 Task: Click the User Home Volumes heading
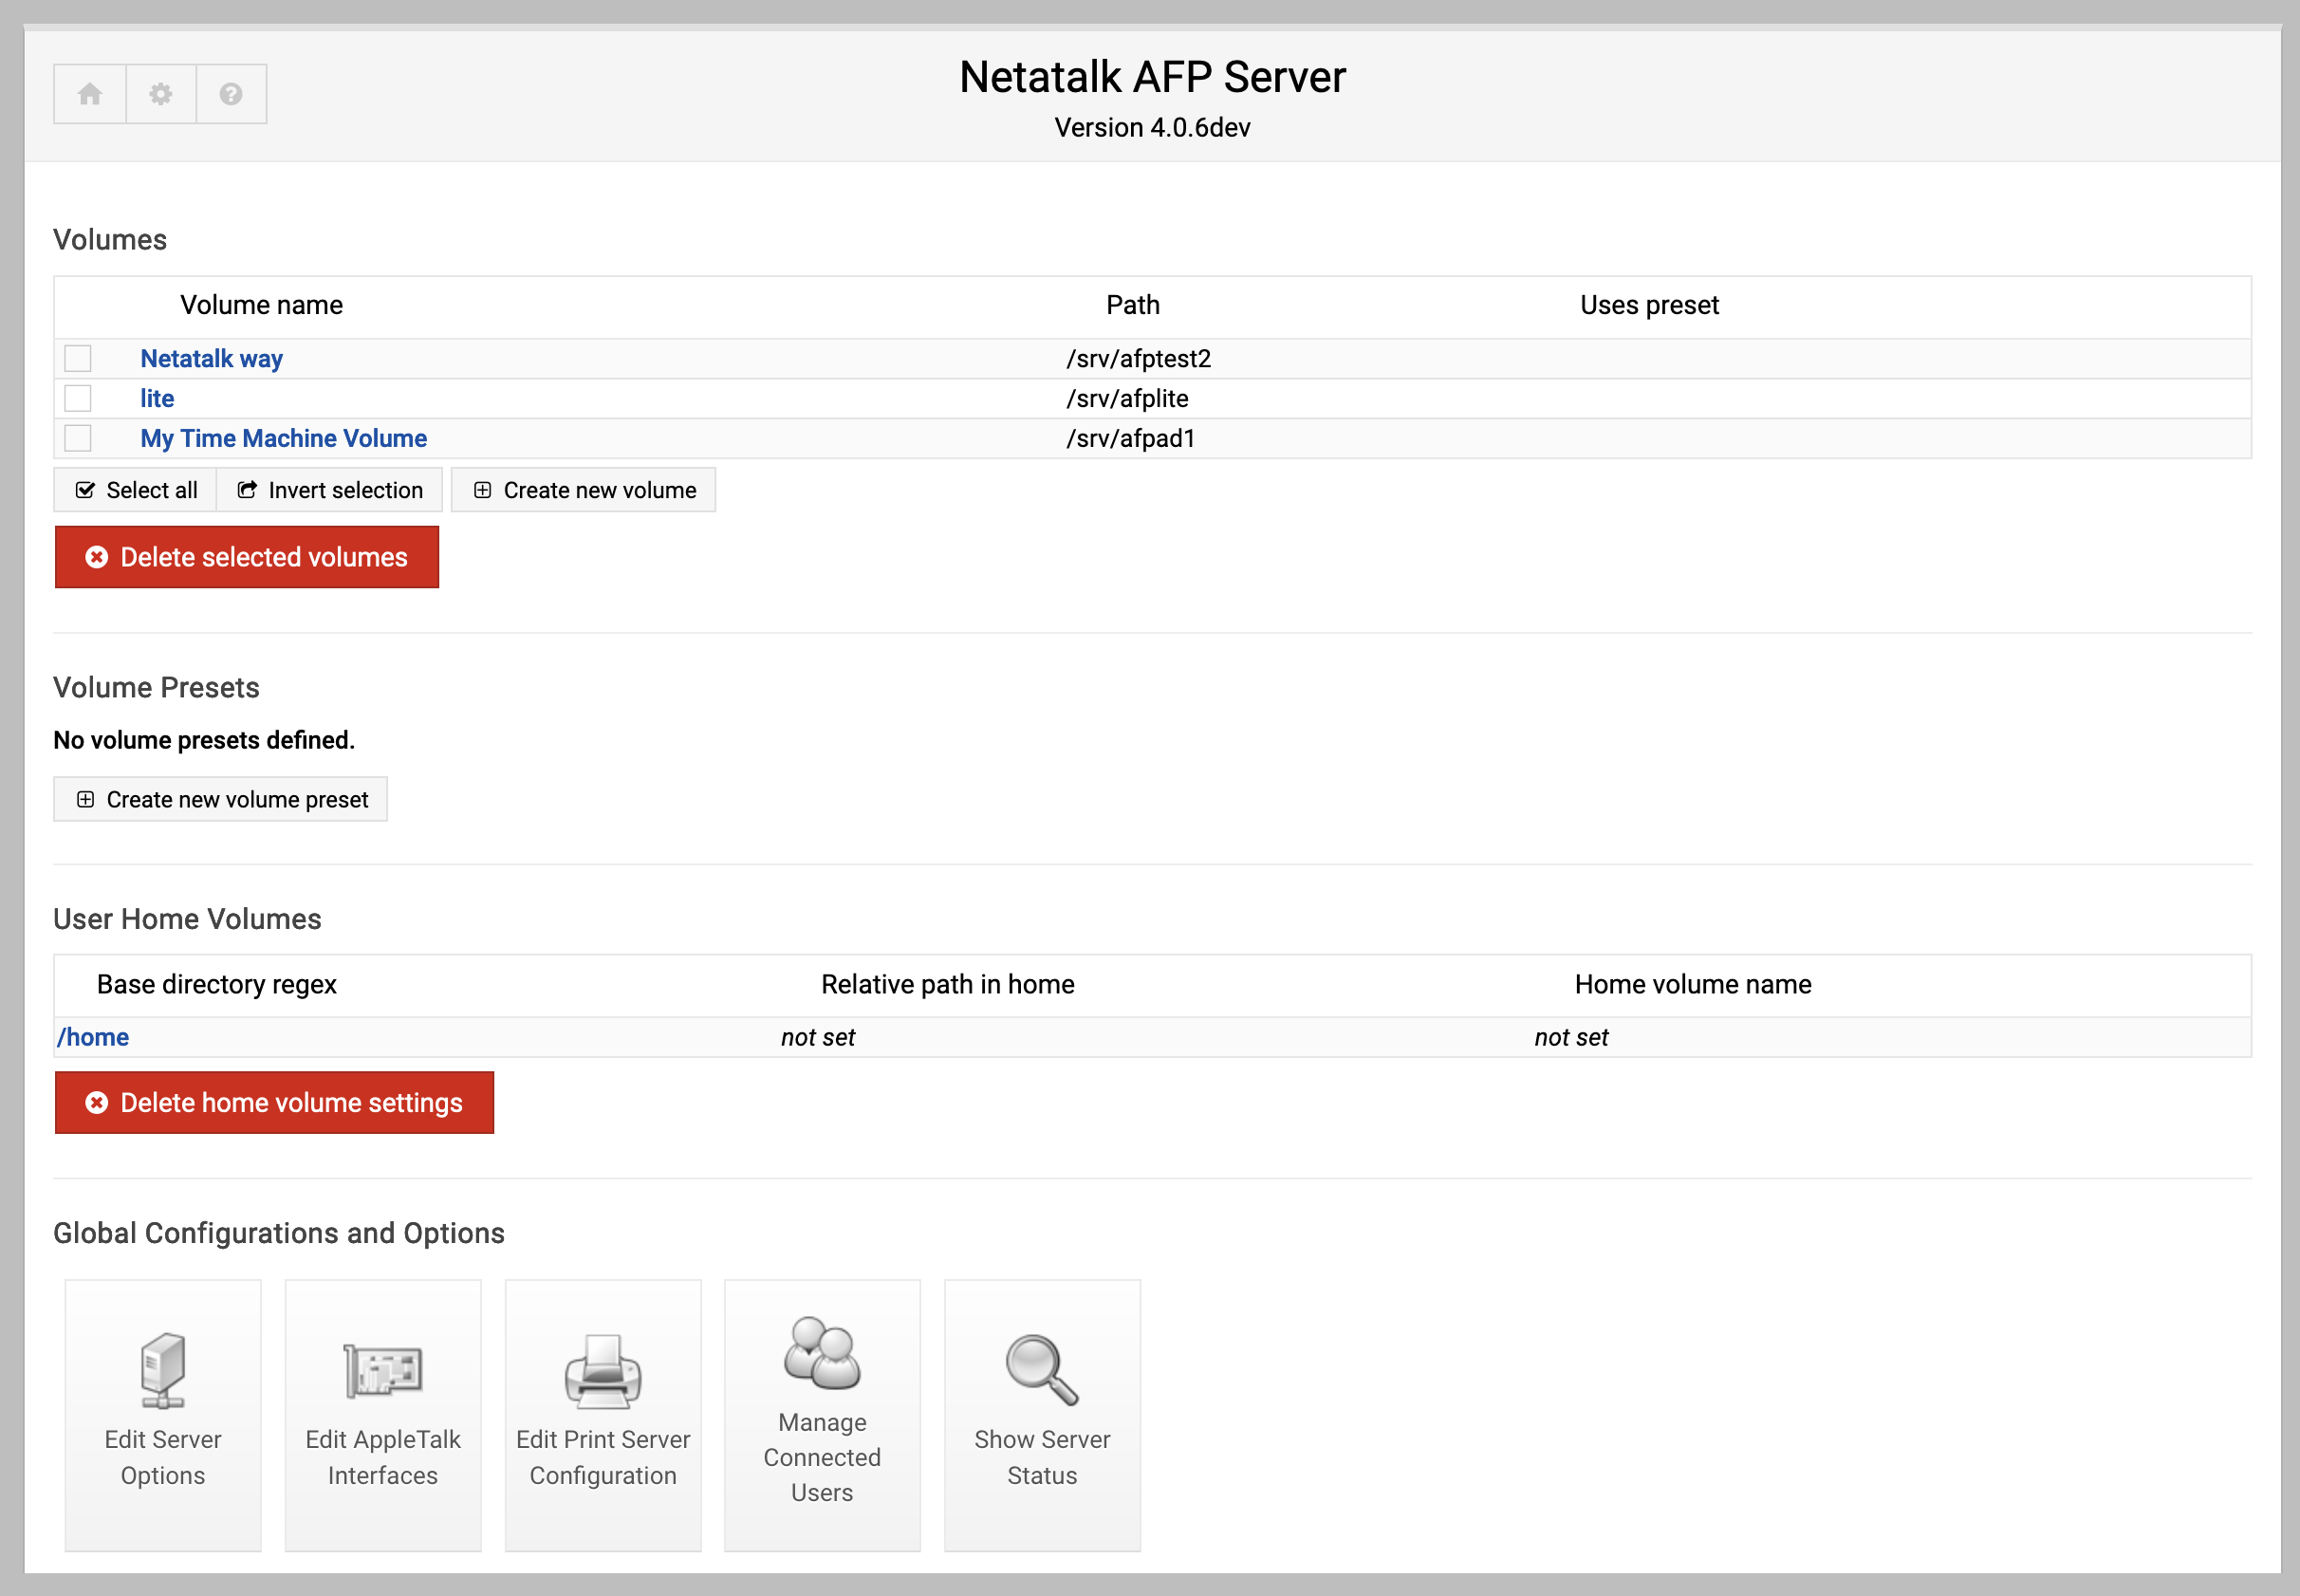click(x=187, y=919)
